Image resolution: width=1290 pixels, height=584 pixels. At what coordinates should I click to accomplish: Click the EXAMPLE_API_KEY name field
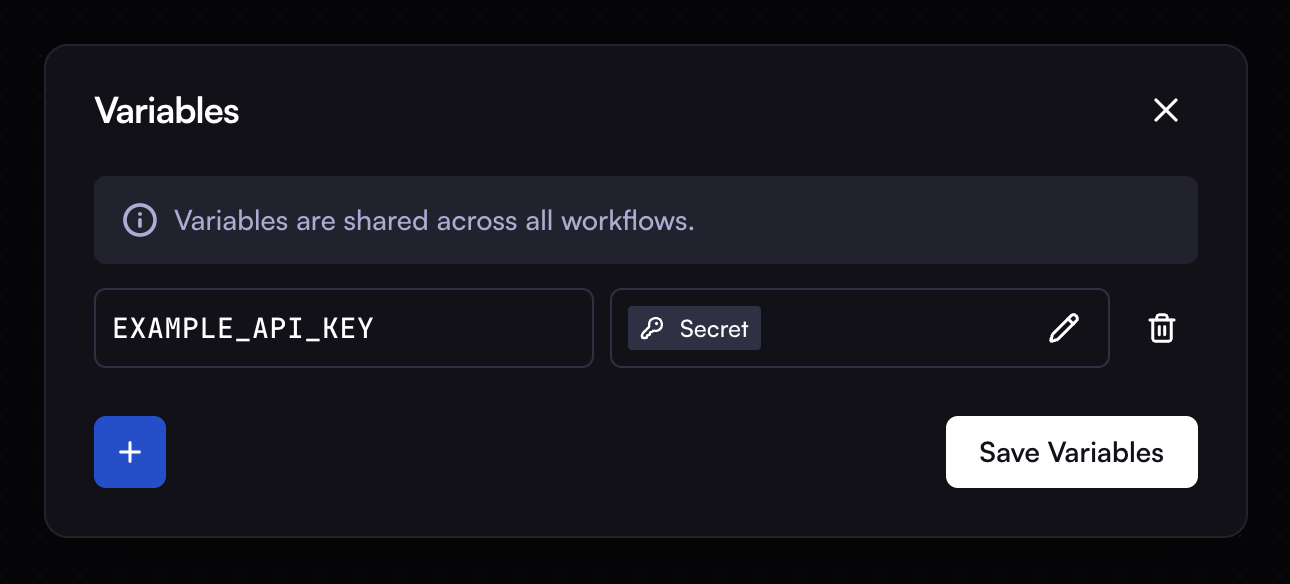[x=344, y=328]
